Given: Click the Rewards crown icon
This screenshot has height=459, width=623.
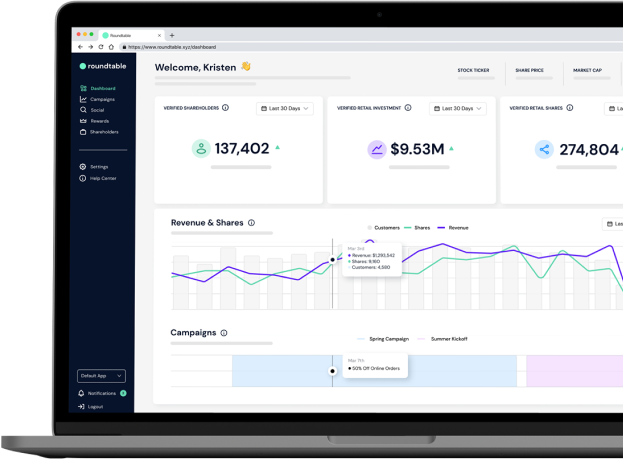Looking at the screenshot, I should tap(83, 121).
